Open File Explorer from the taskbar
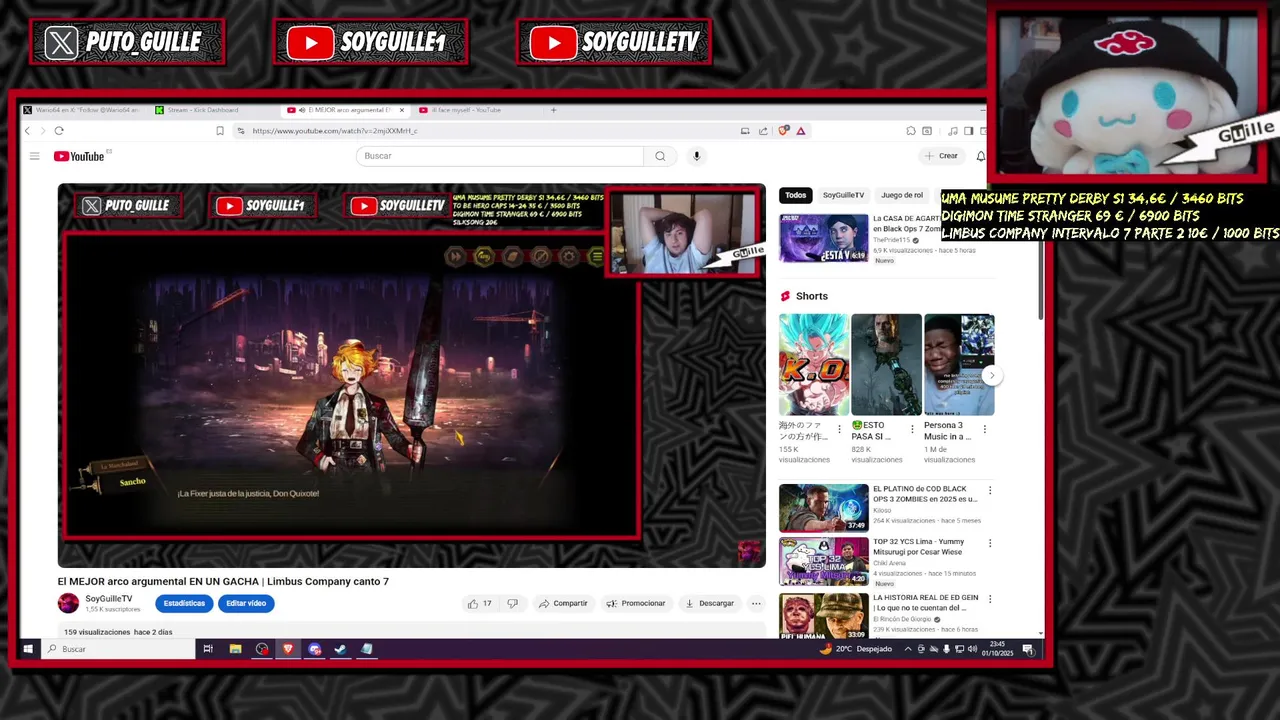This screenshot has width=1280, height=720. click(x=235, y=649)
